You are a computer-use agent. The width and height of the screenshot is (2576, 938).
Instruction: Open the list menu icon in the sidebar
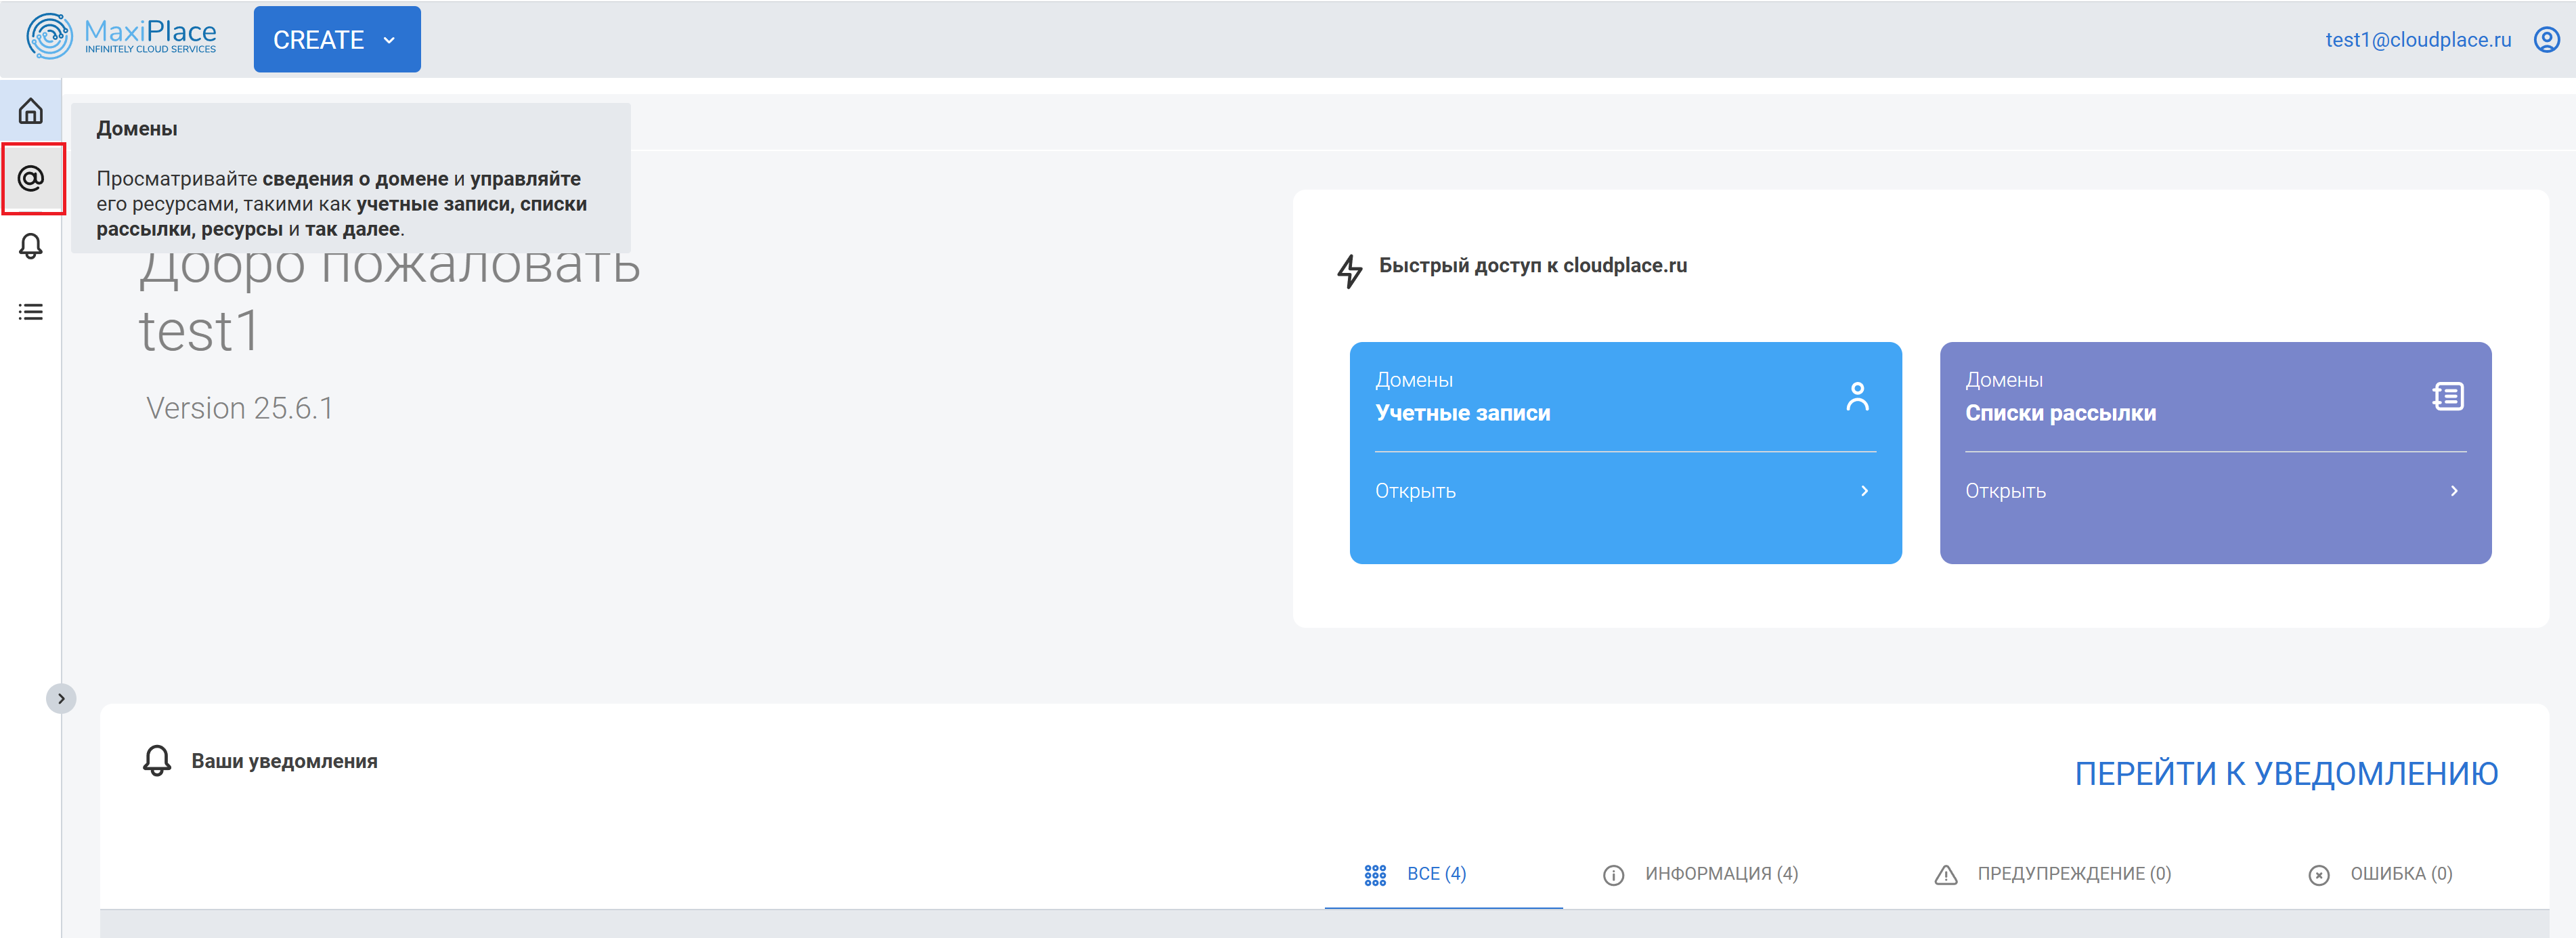[31, 312]
